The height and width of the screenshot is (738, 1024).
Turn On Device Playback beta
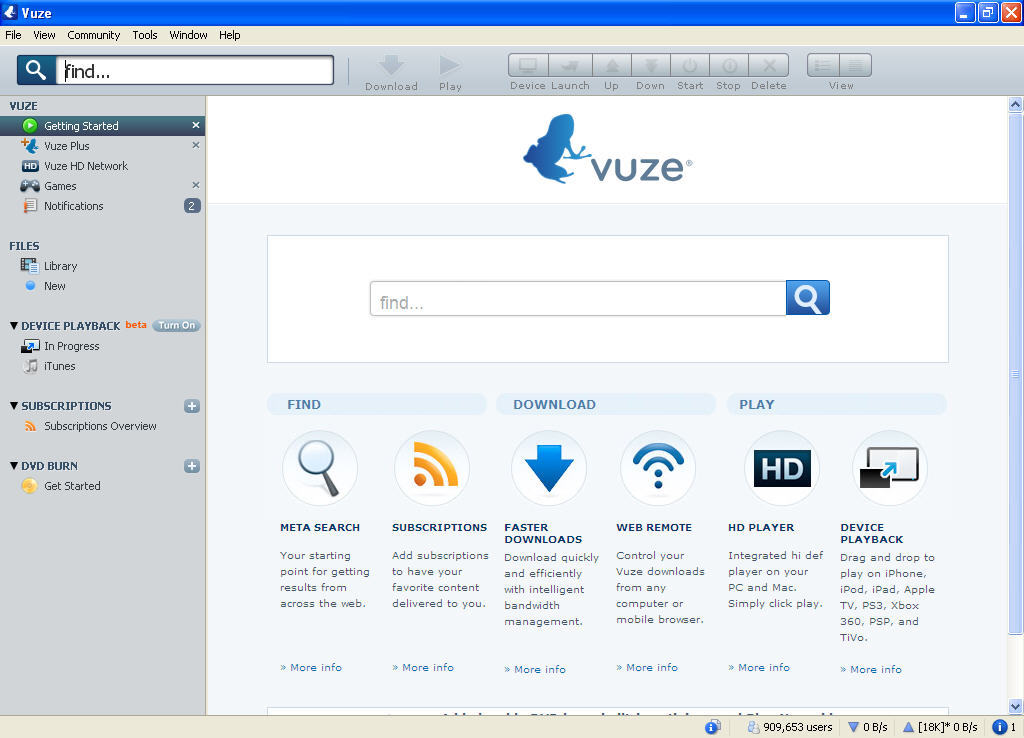[x=177, y=325]
